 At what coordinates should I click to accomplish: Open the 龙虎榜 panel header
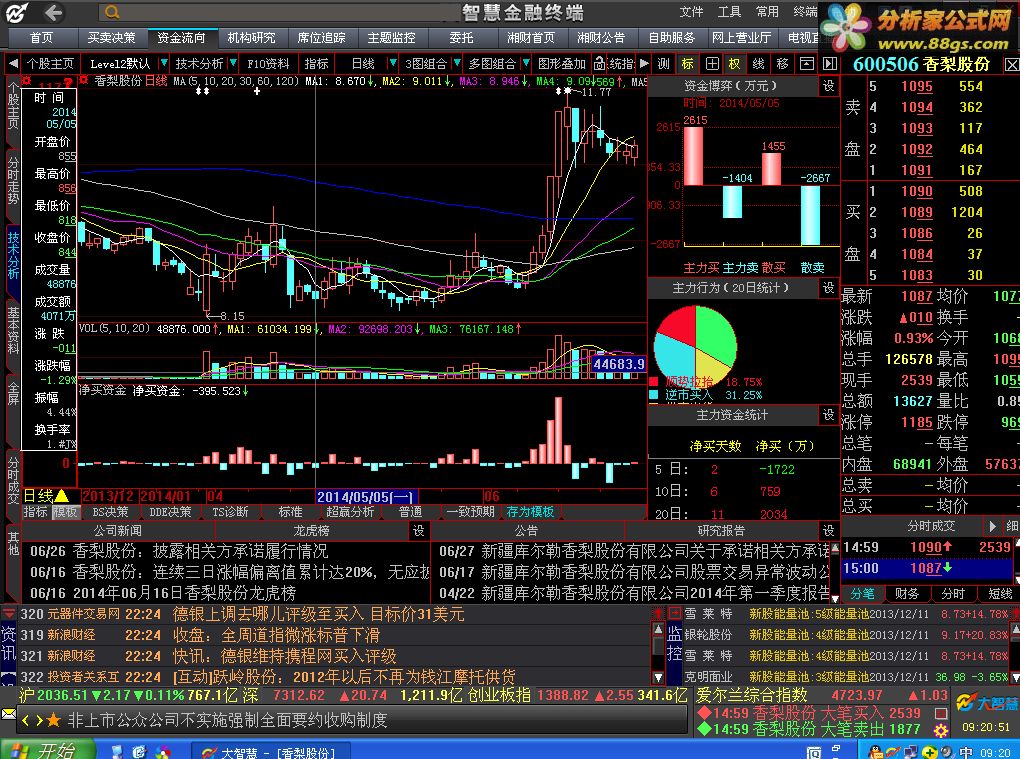click(312, 531)
